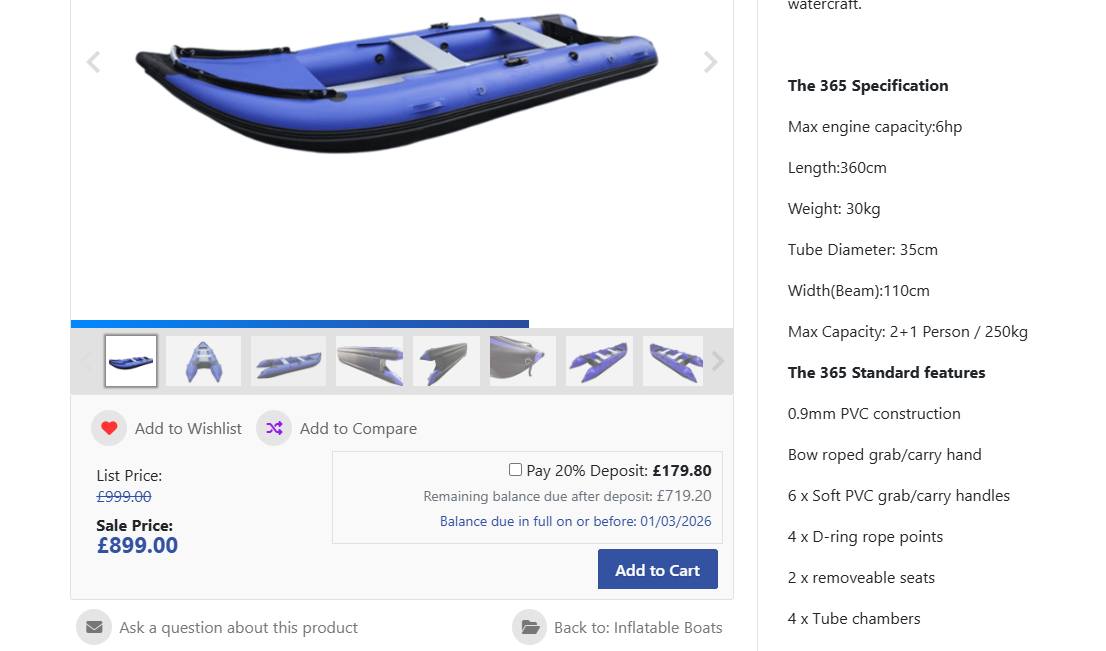The height and width of the screenshot is (651, 1106).
Task: Select the first blue boat side thumbnail
Action: click(130, 361)
